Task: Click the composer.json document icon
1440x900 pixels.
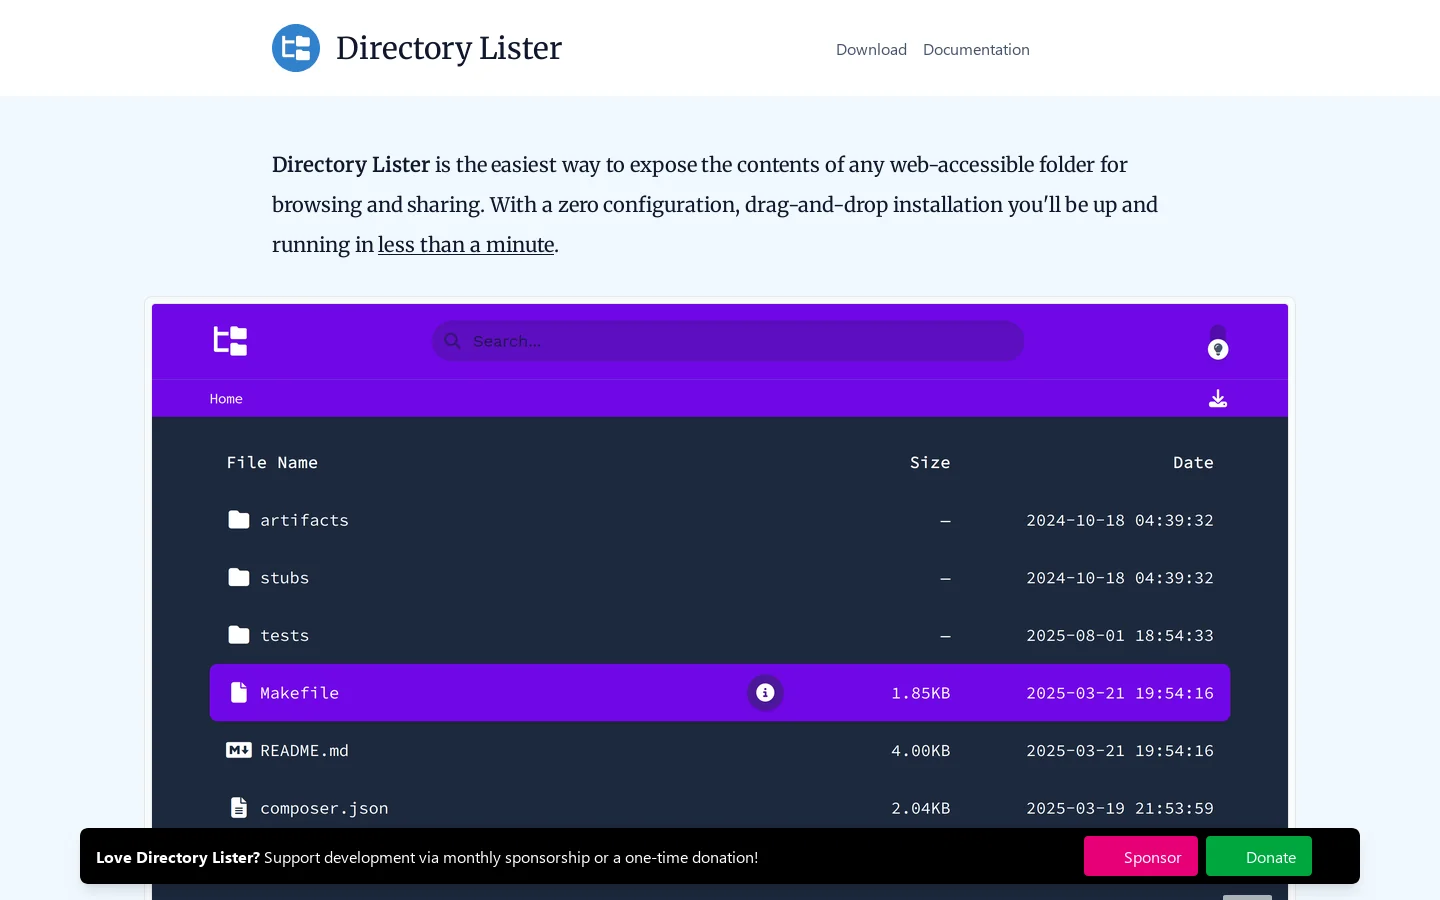Action: [x=238, y=808]
